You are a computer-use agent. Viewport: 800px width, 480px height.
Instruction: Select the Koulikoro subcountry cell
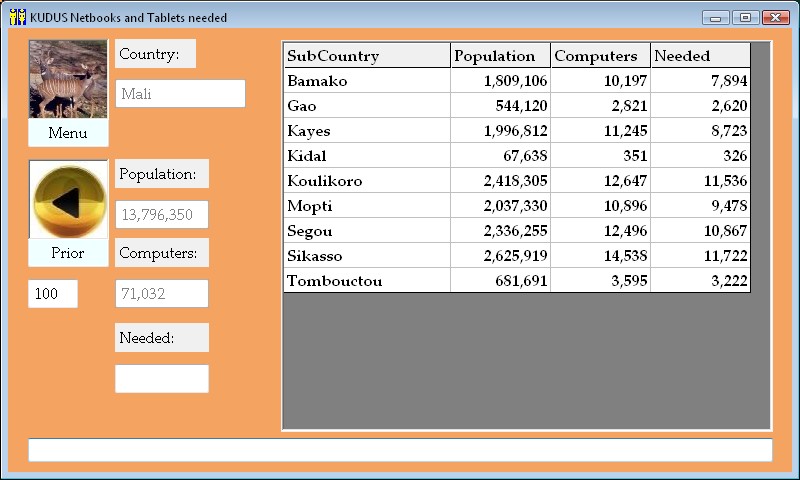click(366, 181)
